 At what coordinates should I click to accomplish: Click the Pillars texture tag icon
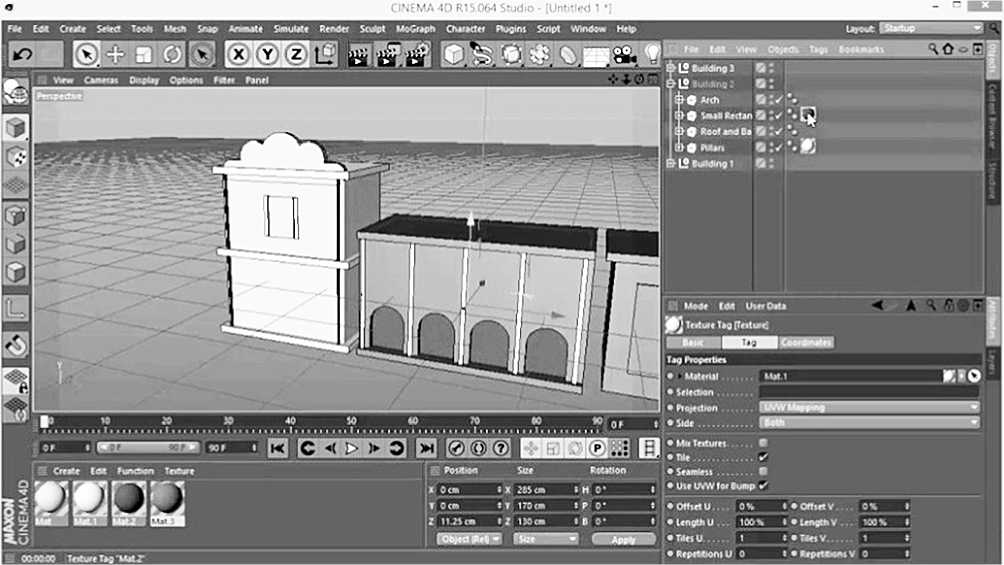(x=807, y=147)
